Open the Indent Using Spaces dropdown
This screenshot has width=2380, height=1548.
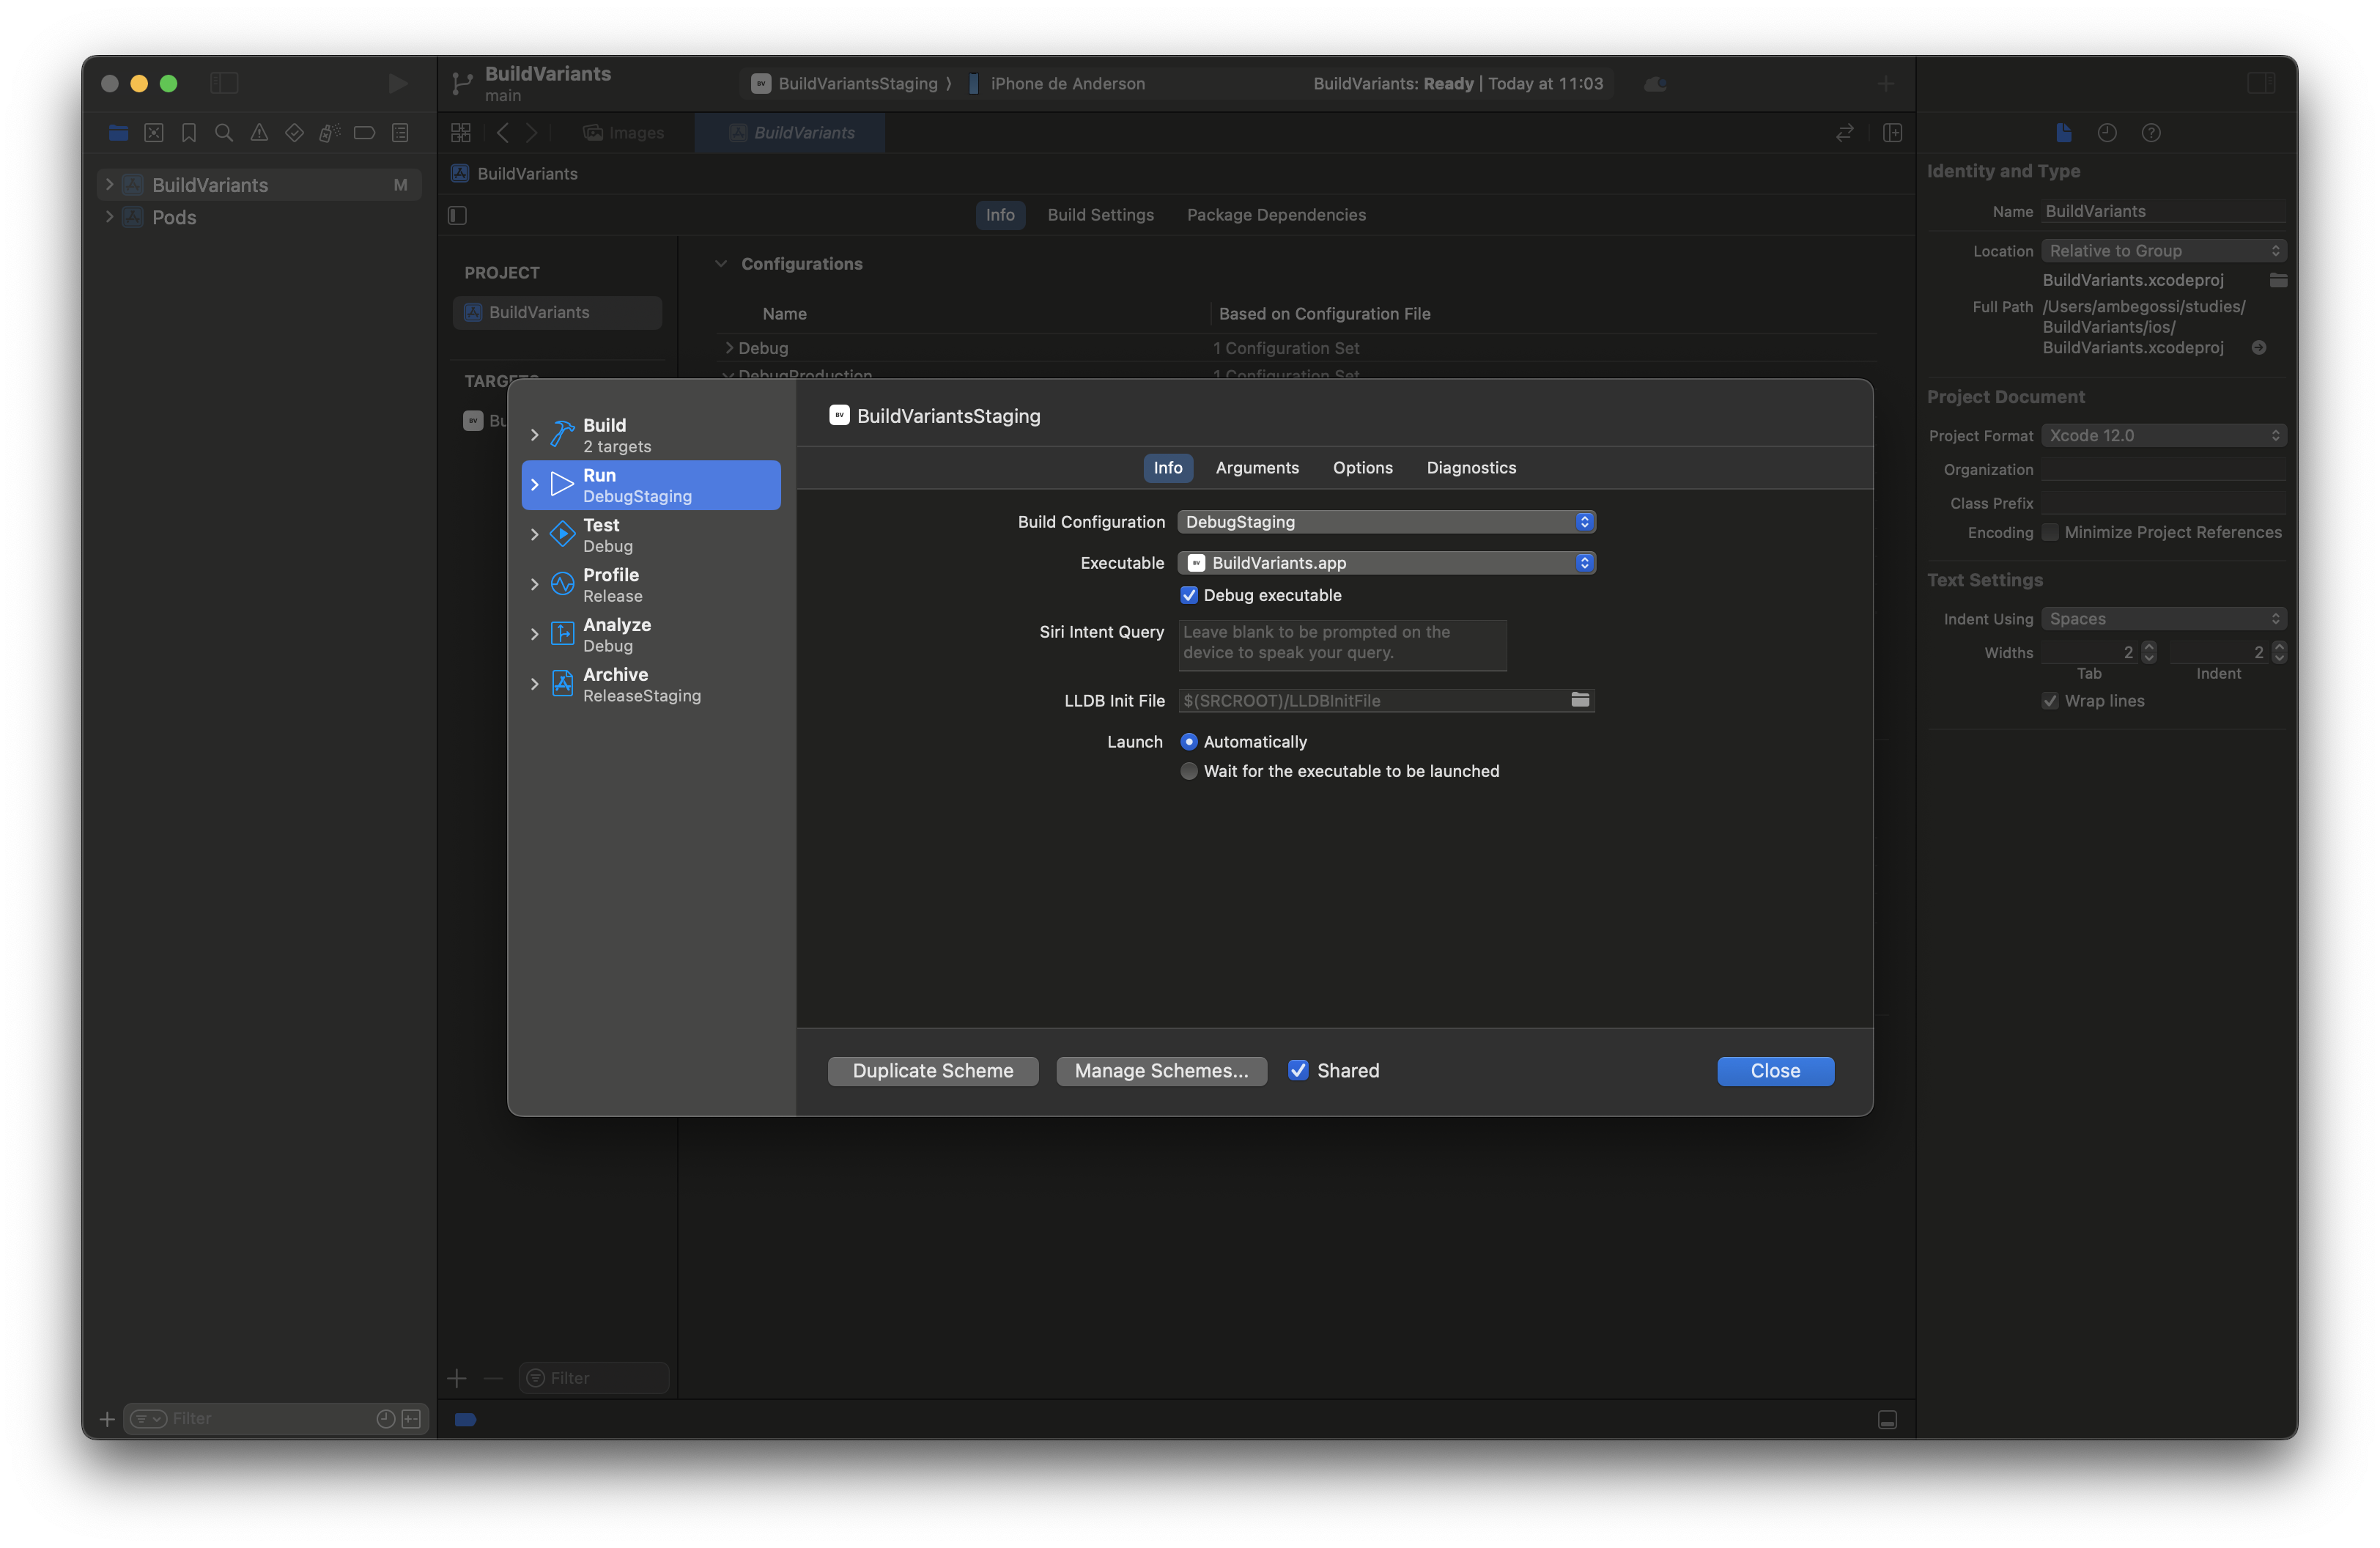(x=2164, y=618)
